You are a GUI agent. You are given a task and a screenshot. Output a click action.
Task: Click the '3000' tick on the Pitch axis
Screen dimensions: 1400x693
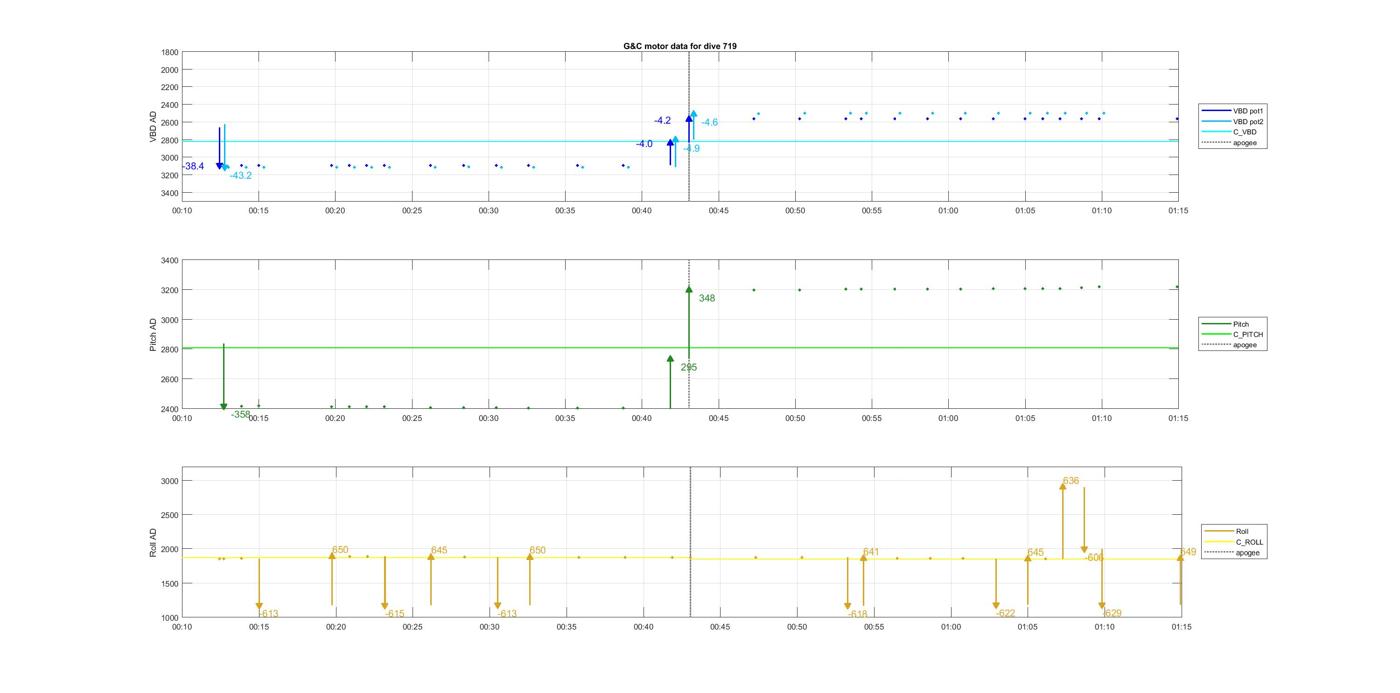pyautogui.click(x=169, y=320)
